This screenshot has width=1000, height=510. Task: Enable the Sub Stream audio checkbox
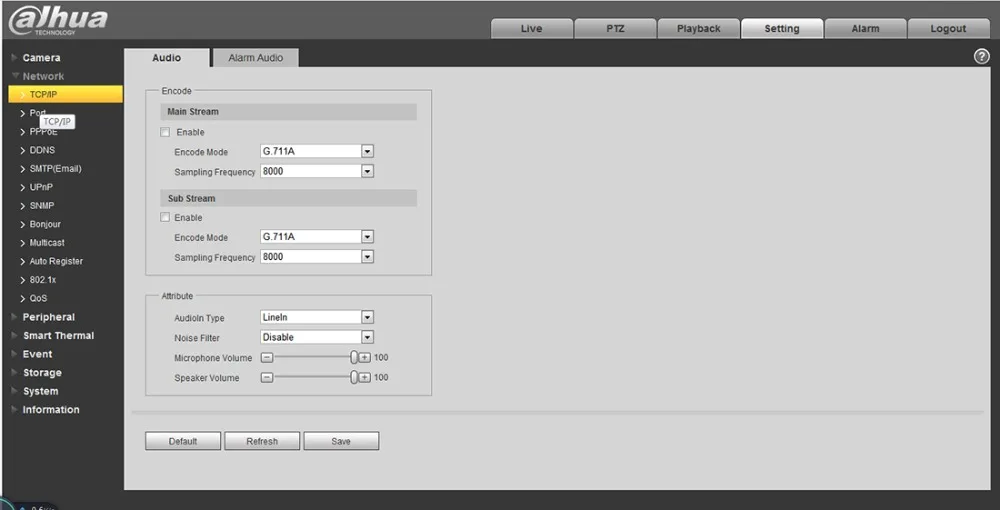[x=165, y=217]
